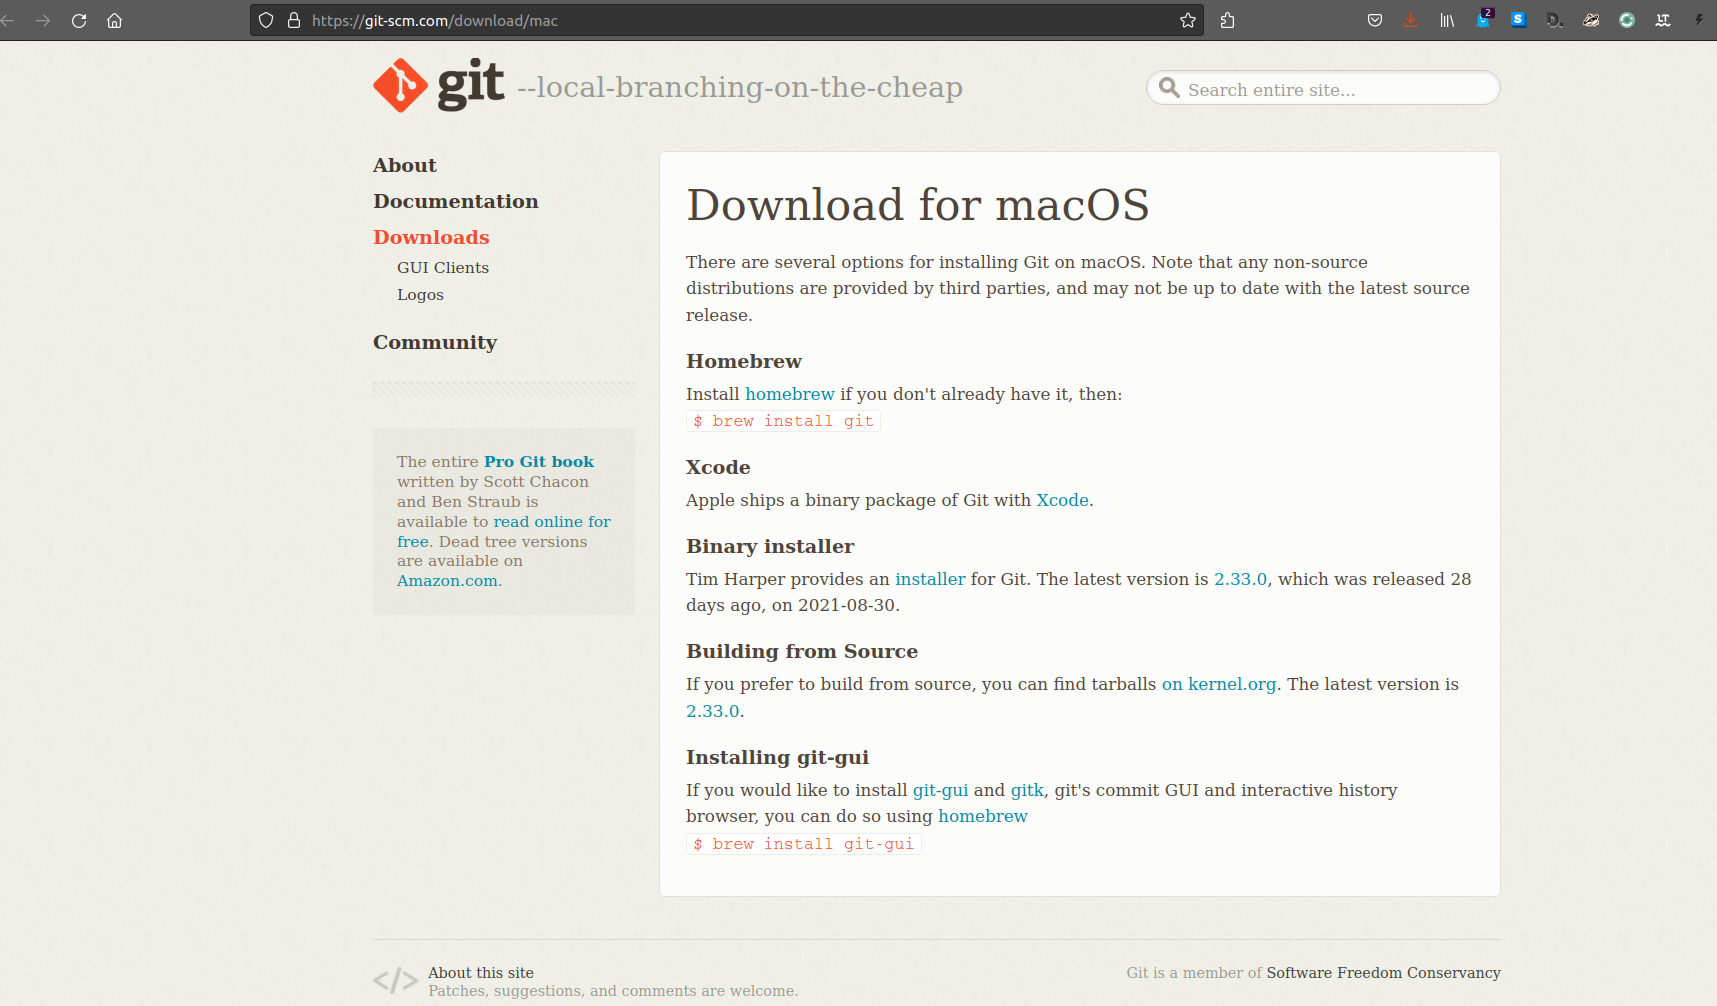Go to the browser home page
The width and height of the screenshot is (1717, 1006).
[x=115, y=20]
